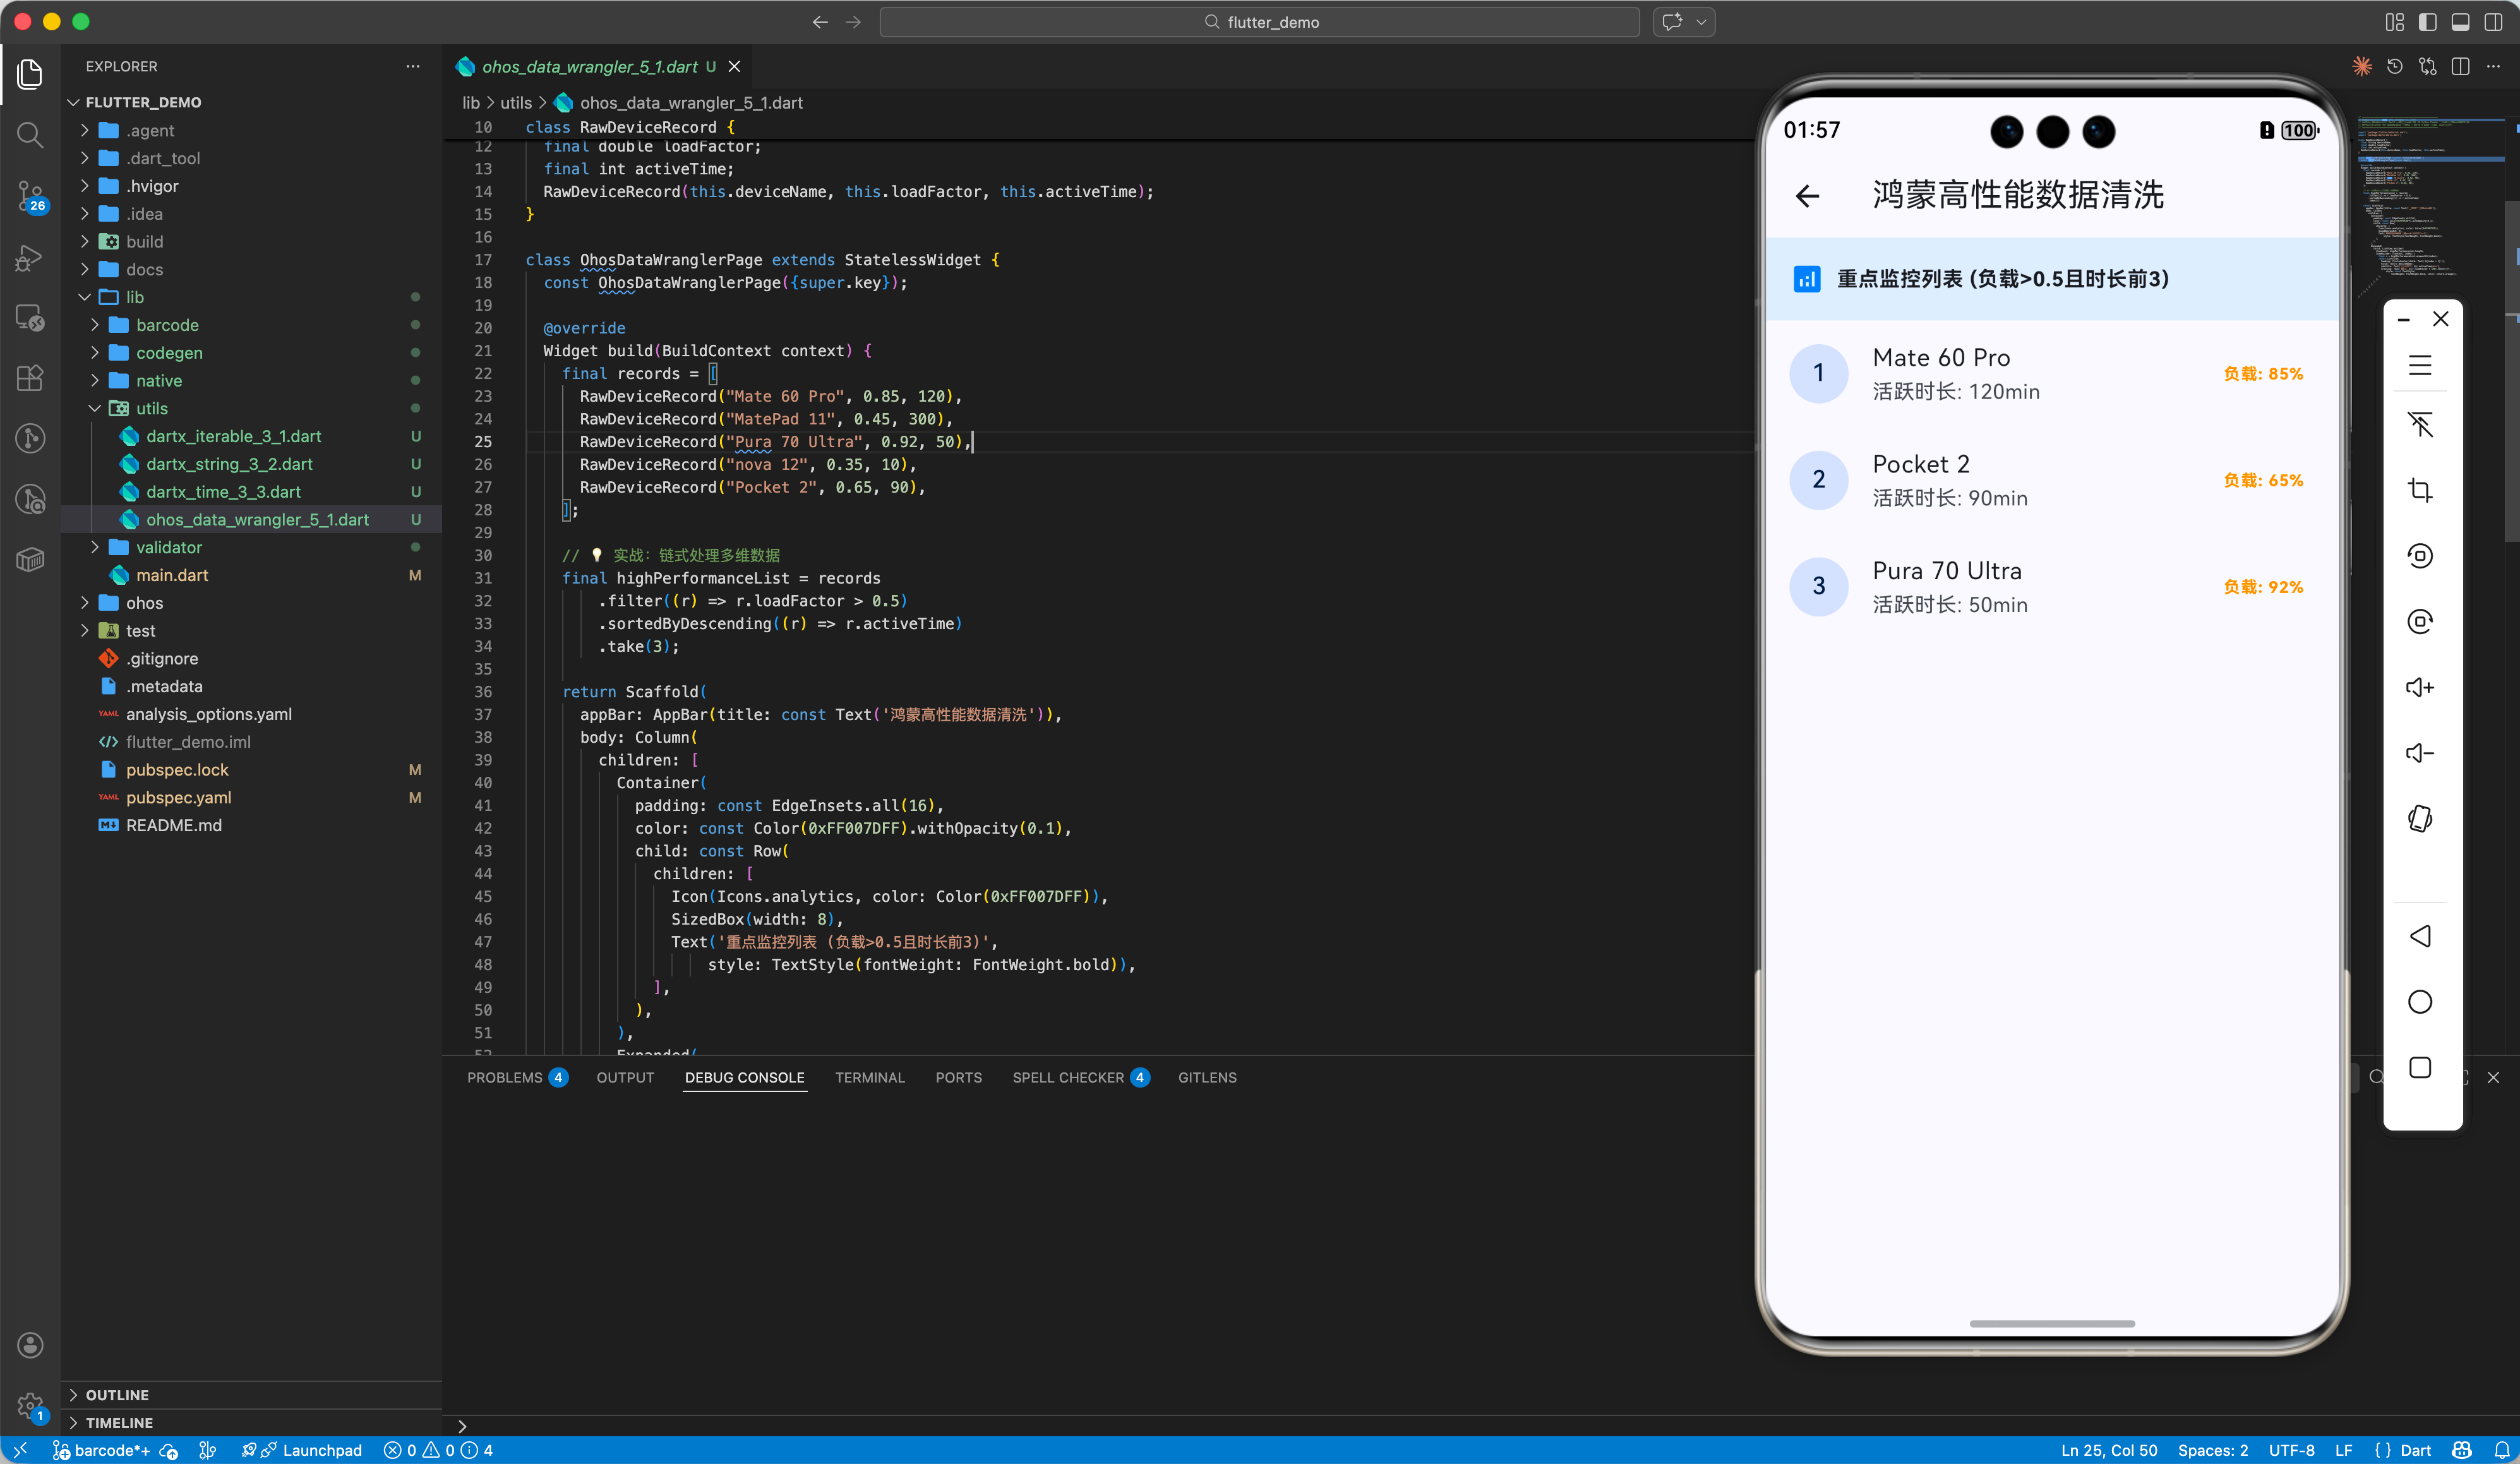Toggle the primary side bar layout button
Viewport: 2520px width, 1464px height.
pos(2427,22)
